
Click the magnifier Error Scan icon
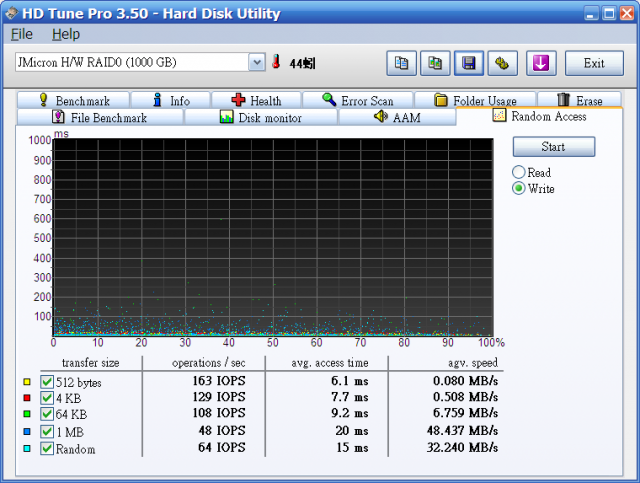[x=329, y=99]
